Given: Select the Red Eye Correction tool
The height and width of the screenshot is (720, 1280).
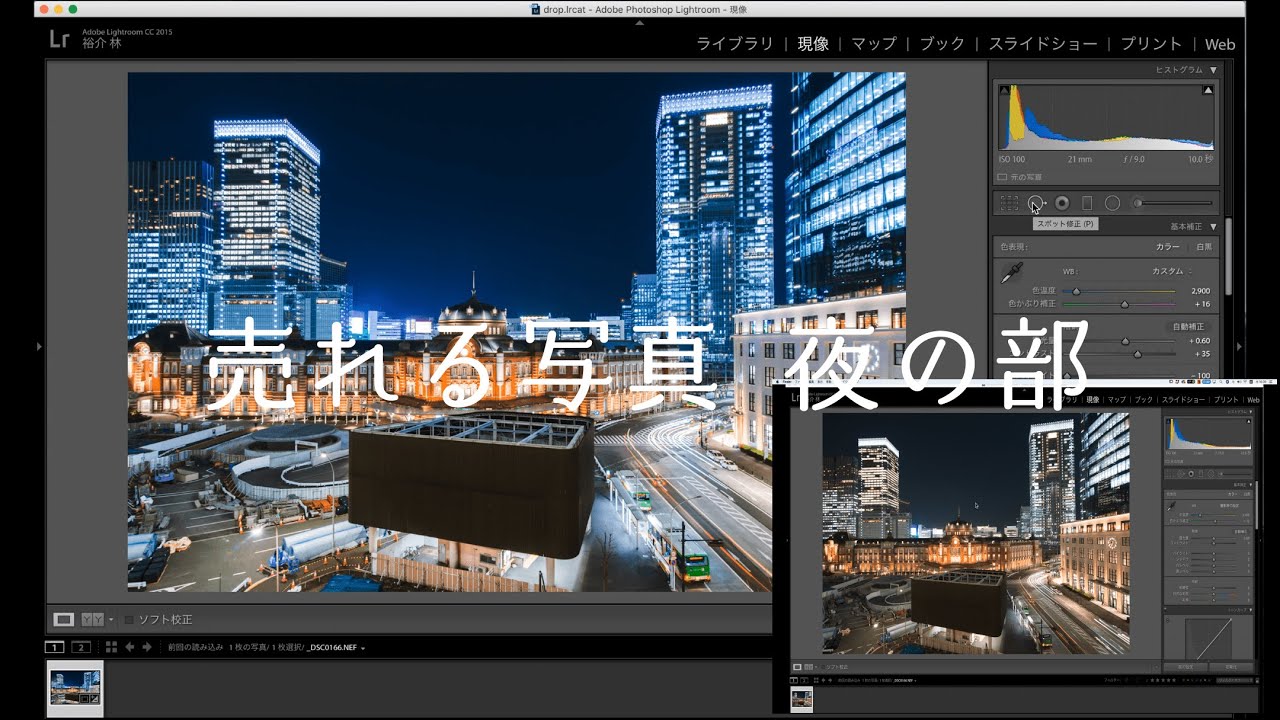Looking at the screenshot, I should click(x=1062, y=203).
